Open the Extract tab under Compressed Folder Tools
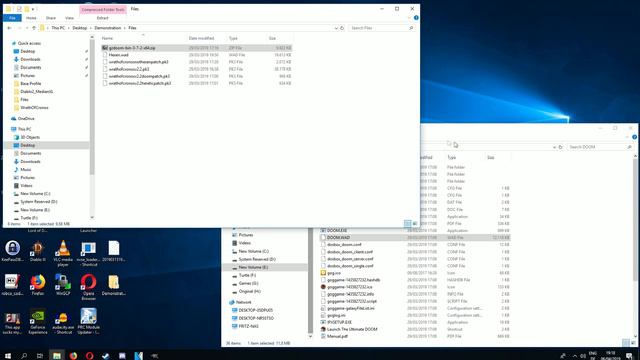This screenshot has height=360, width=640. tap(102, 18)
